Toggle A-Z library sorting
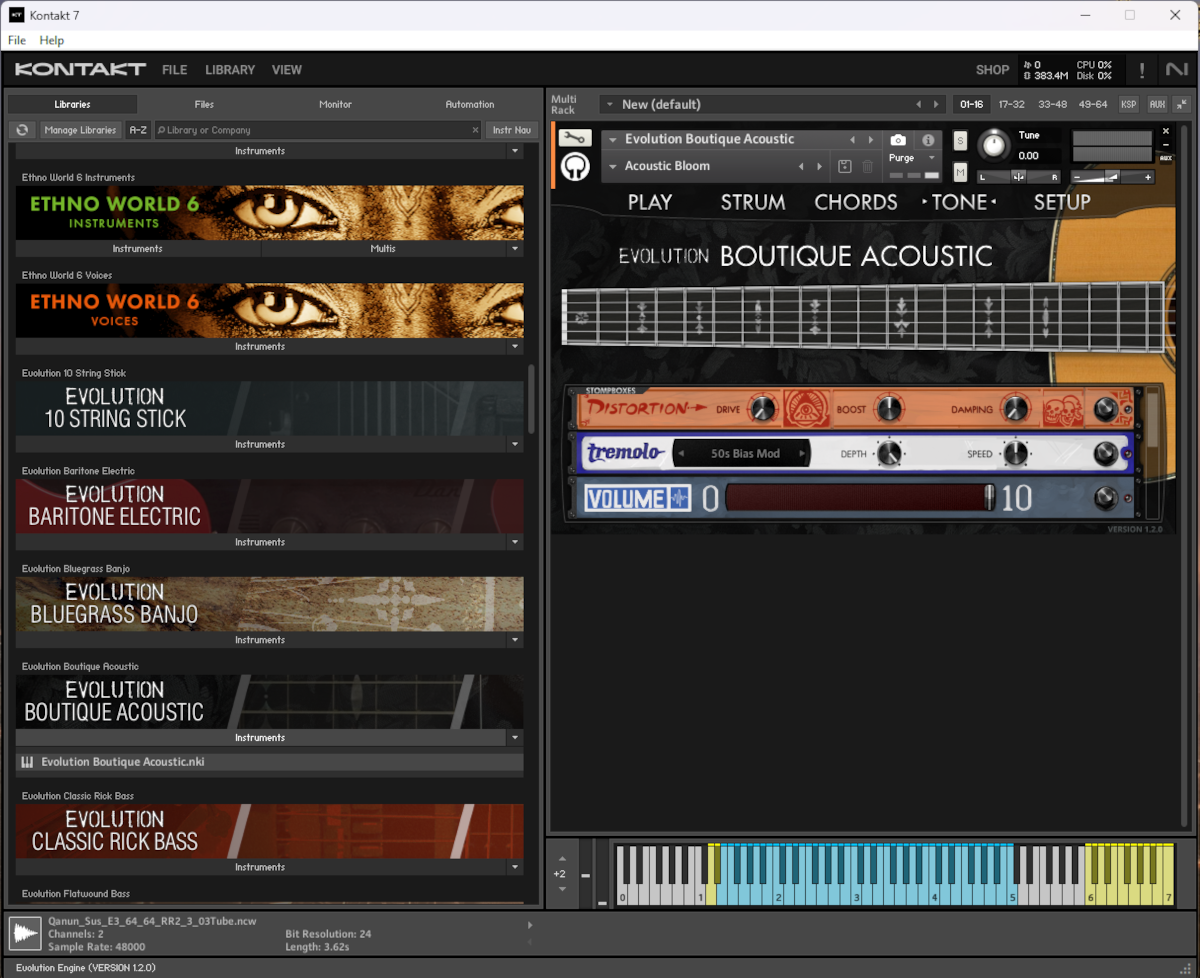 [x=138, y=130]
